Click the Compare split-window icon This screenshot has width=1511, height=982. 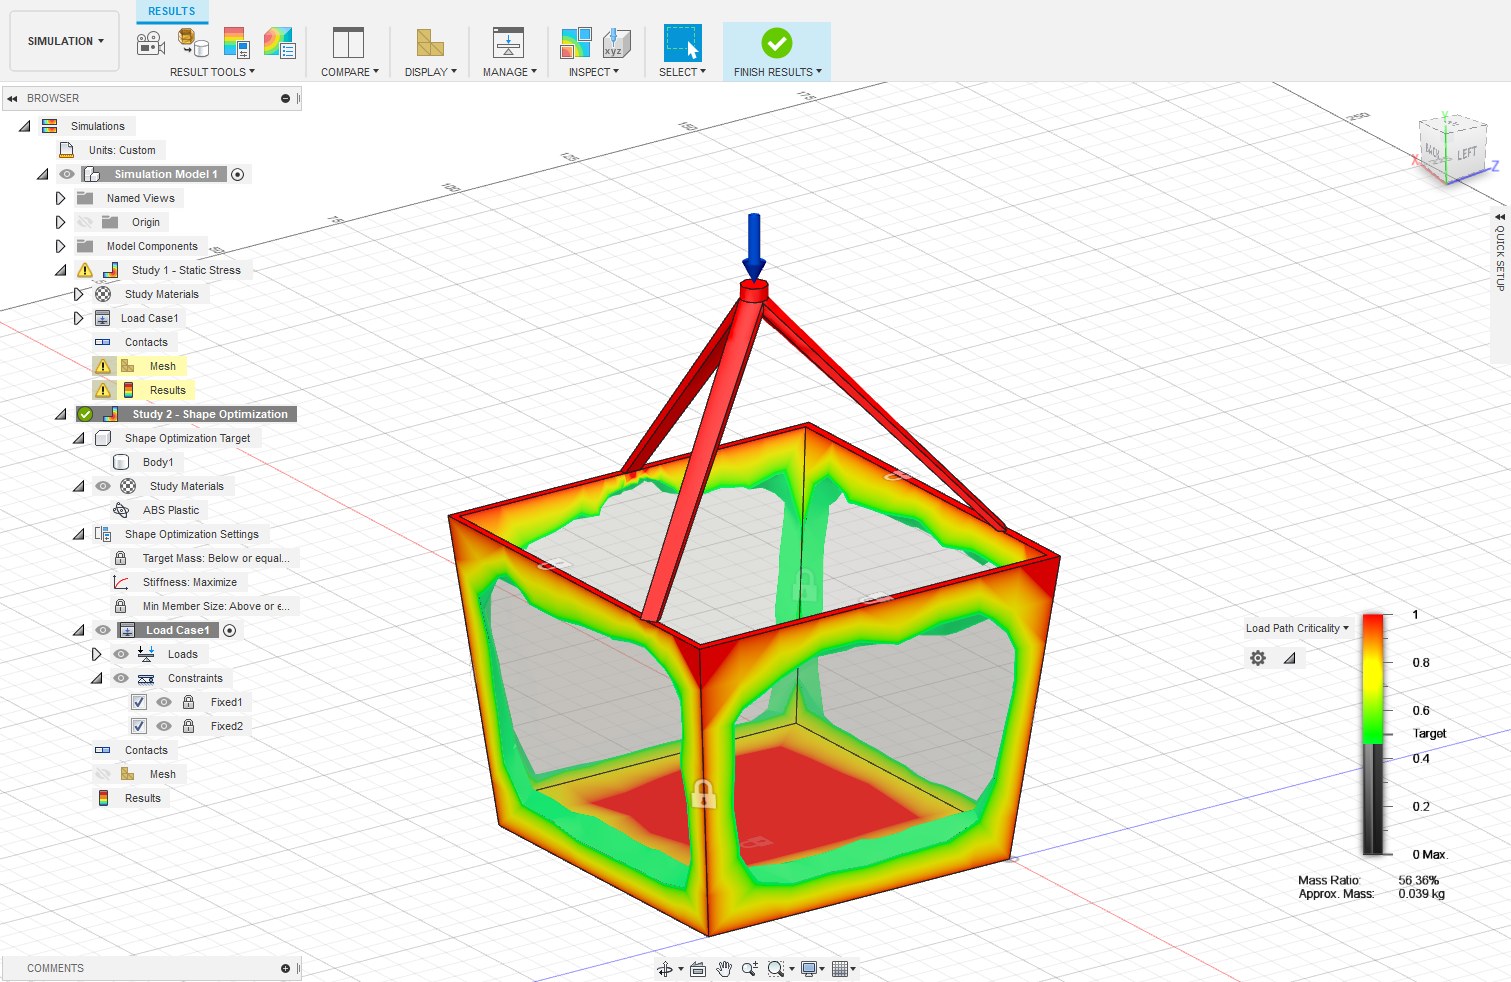click(x=349, y=43)
